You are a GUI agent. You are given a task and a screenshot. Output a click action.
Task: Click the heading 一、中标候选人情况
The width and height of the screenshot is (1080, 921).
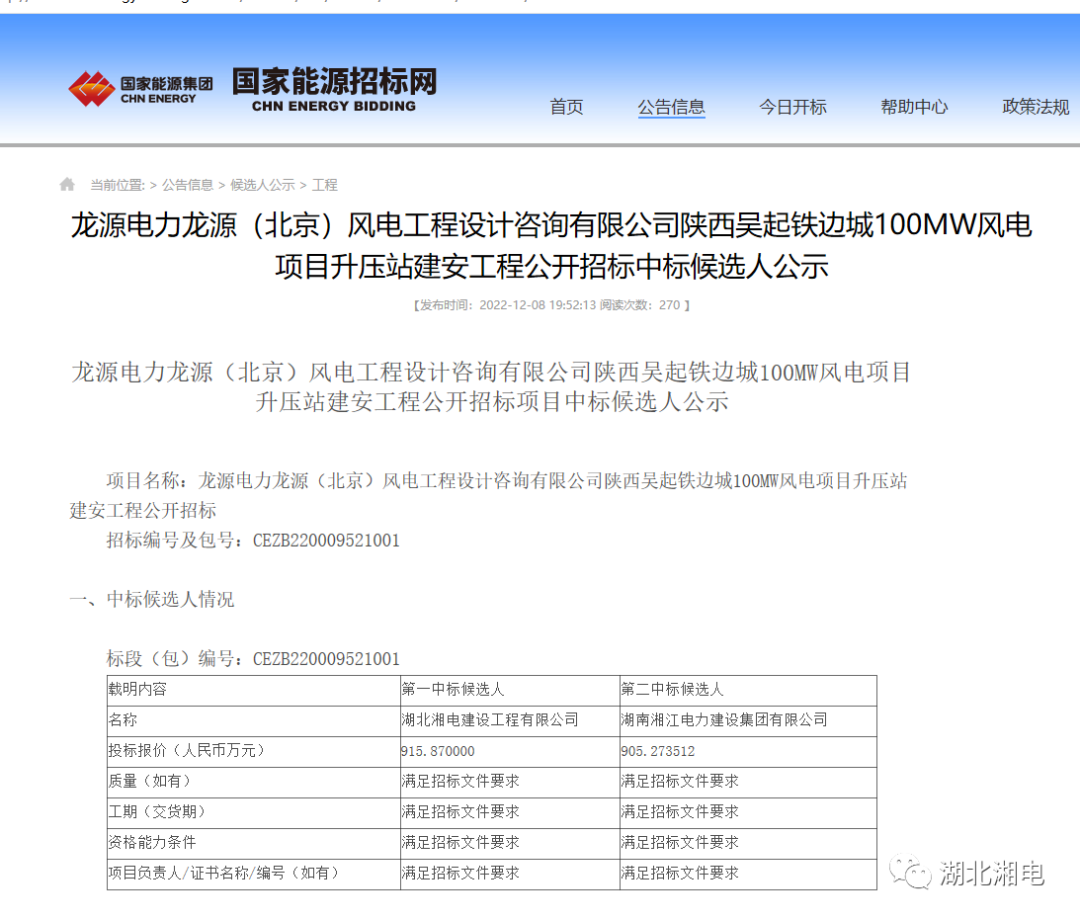[x=152, y=599]
